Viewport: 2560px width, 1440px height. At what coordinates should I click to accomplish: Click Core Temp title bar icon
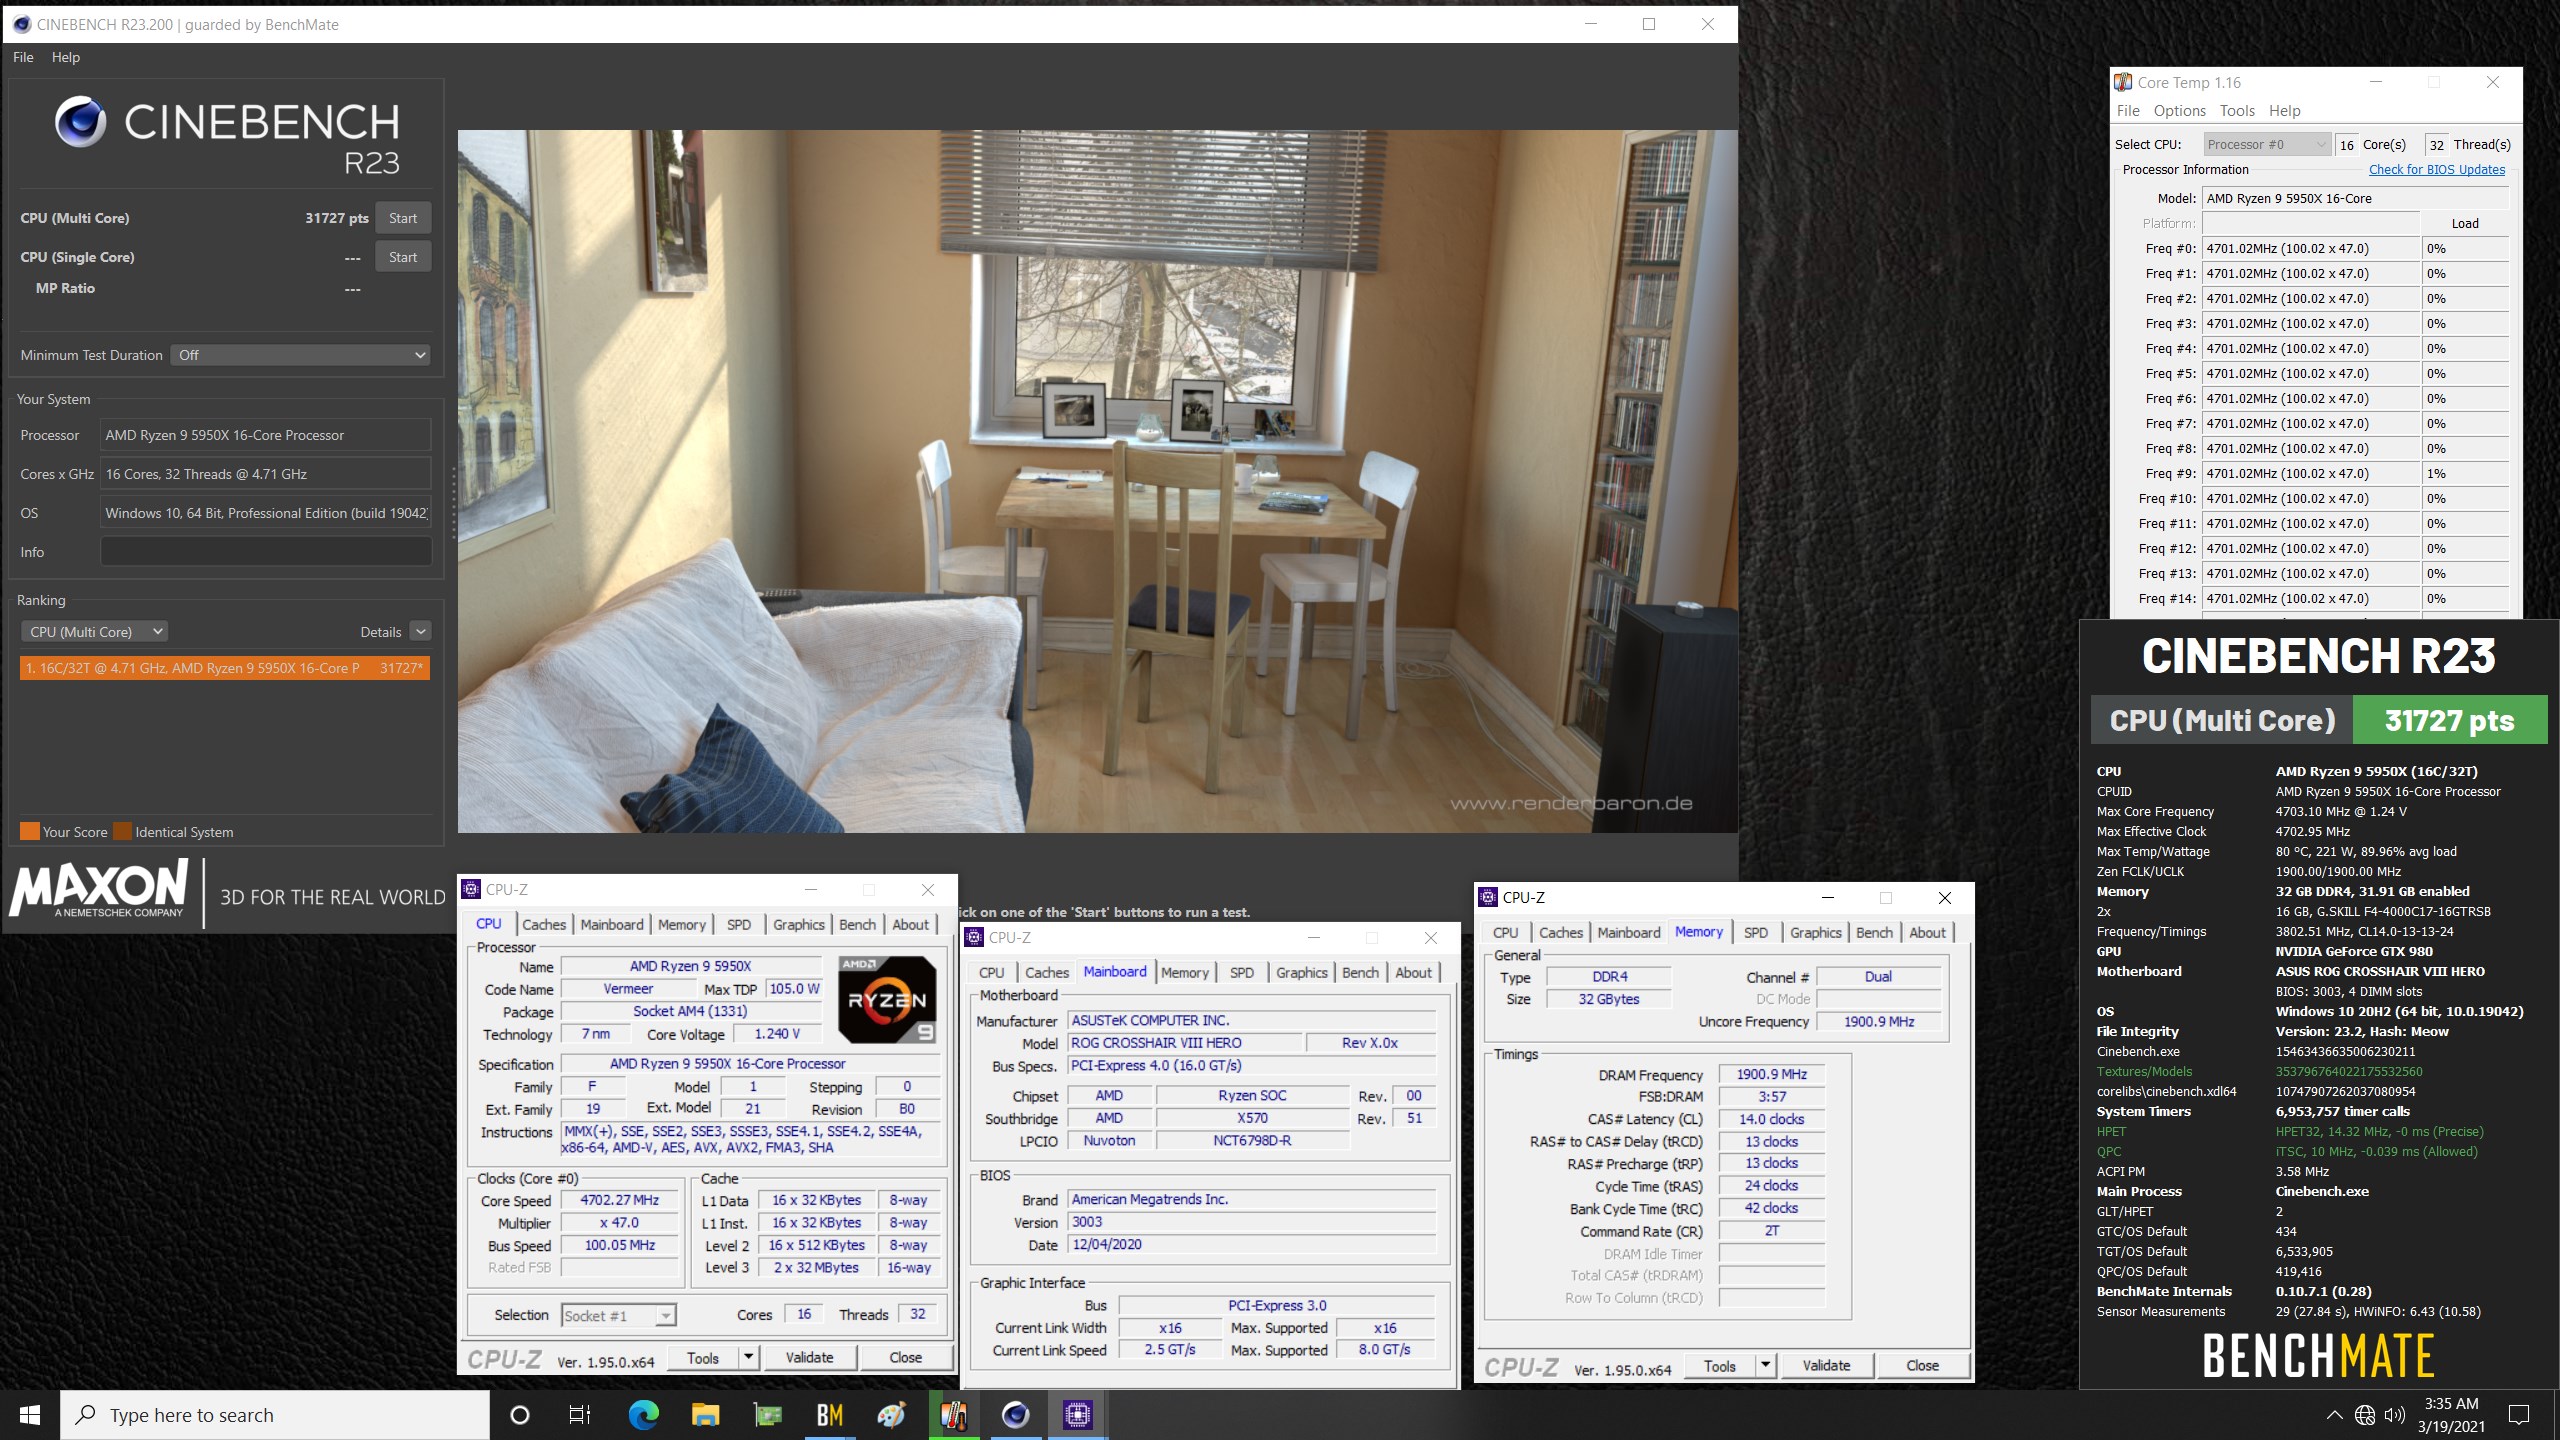(x=2123, y=82)
